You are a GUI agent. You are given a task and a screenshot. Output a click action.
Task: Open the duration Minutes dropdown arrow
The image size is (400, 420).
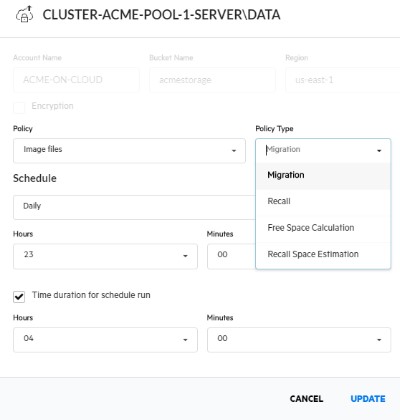[379, 340]
